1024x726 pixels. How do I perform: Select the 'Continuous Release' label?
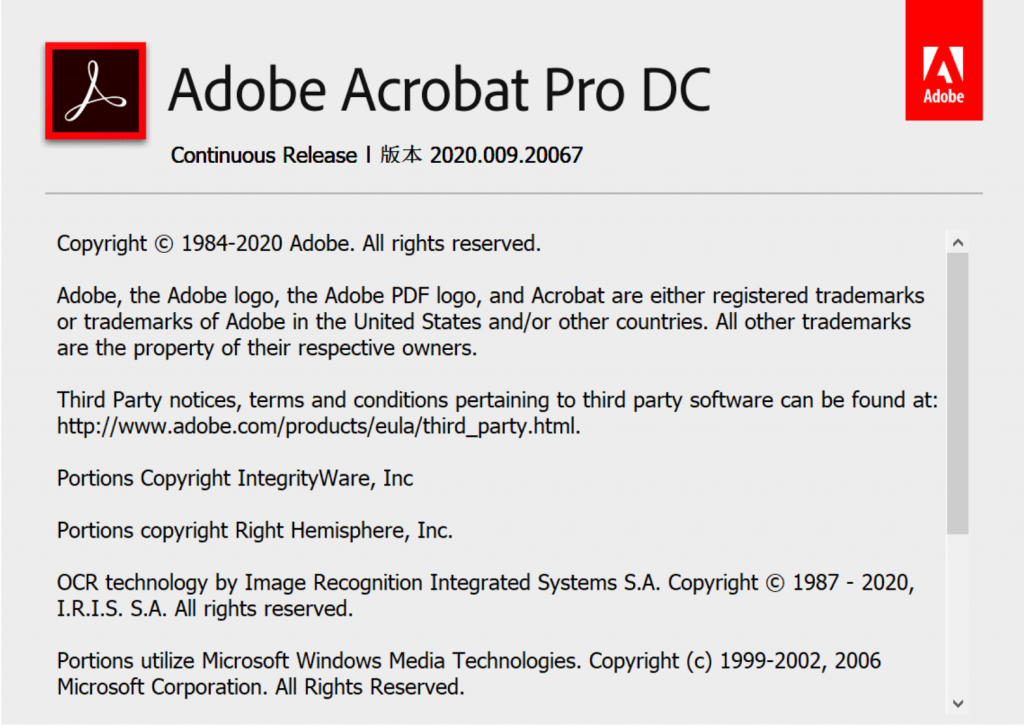[263, 155]
